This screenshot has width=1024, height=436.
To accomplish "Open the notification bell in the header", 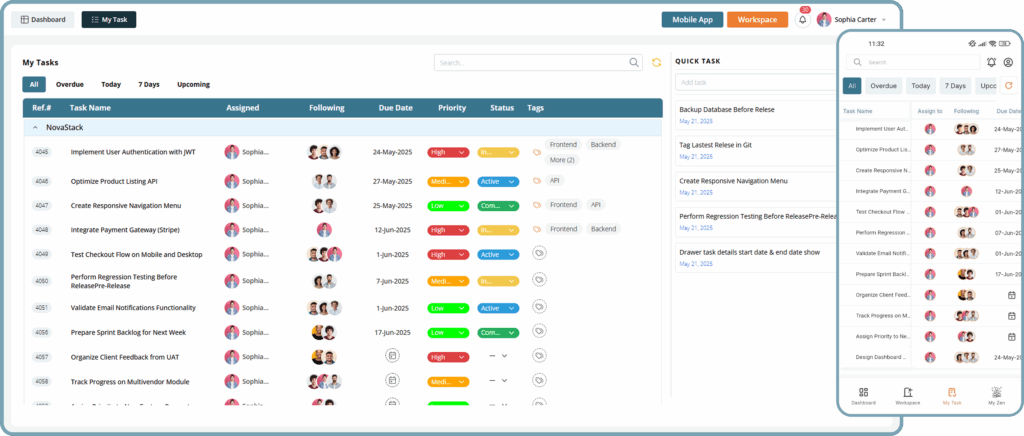I will click(x=802, y=20).
